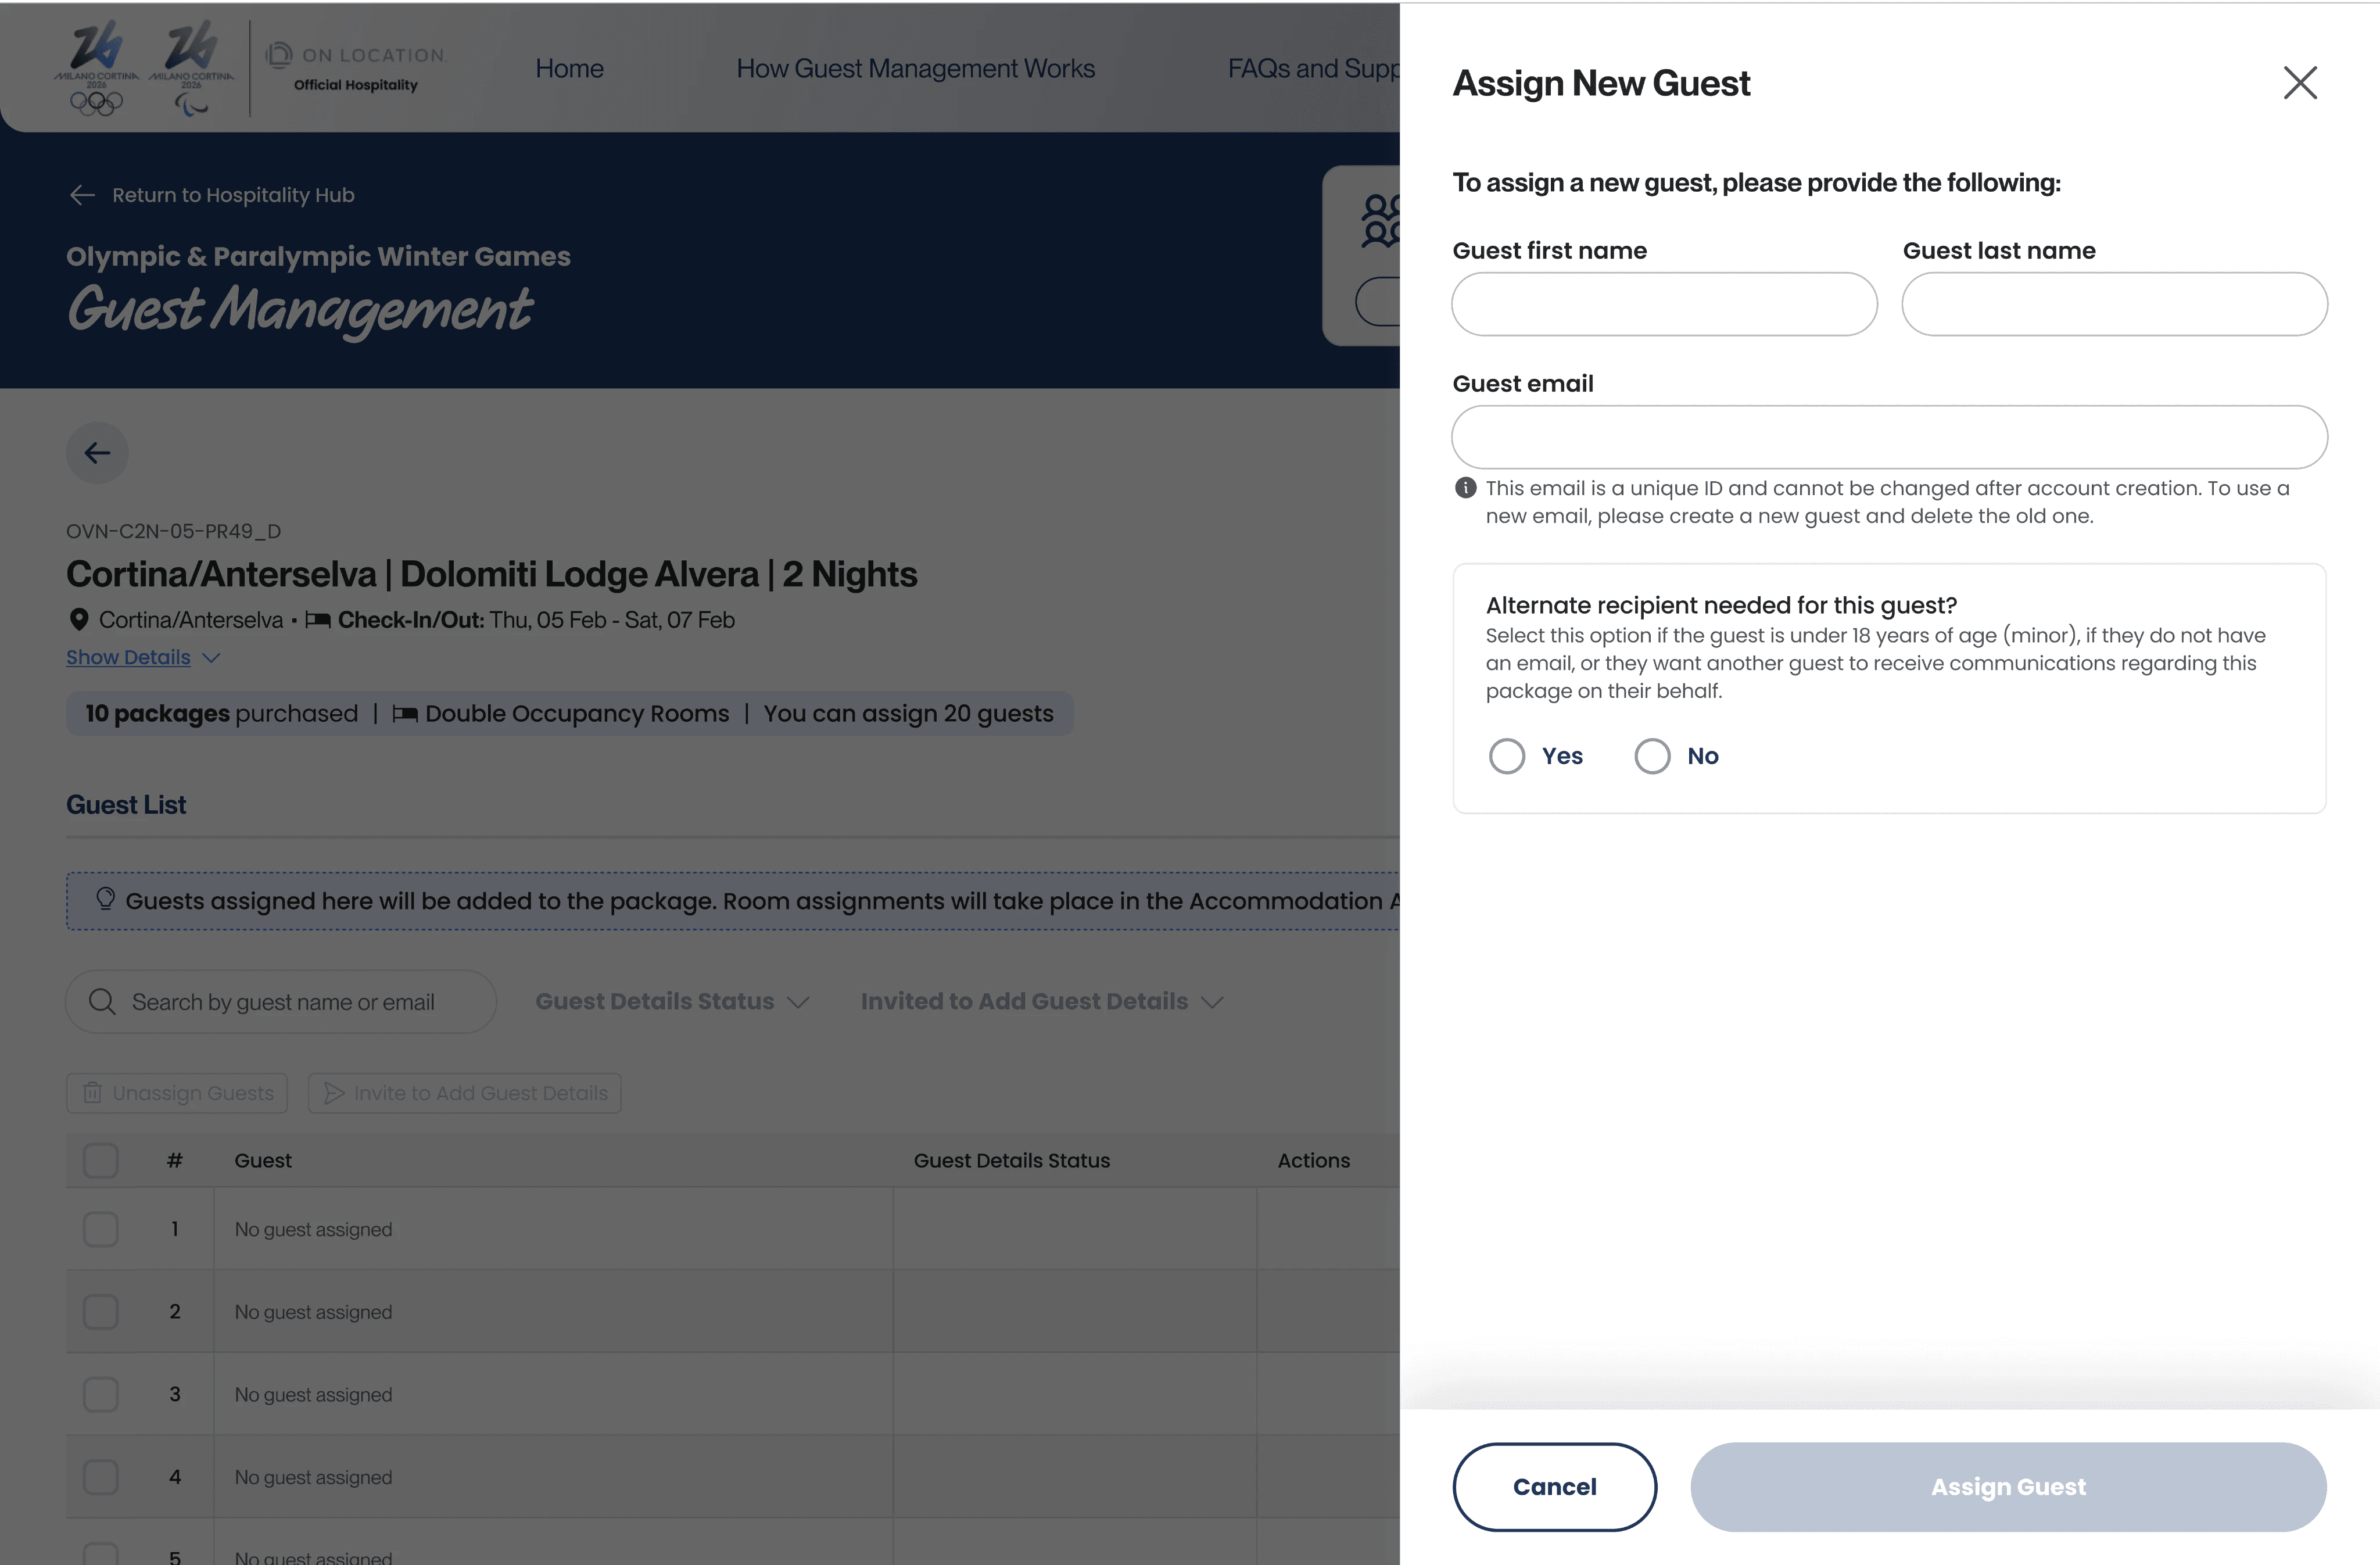Select Yes for alternate recipient
Screen dimensions: 2380x1565
pyautogui.click(x=1507, y=756)
